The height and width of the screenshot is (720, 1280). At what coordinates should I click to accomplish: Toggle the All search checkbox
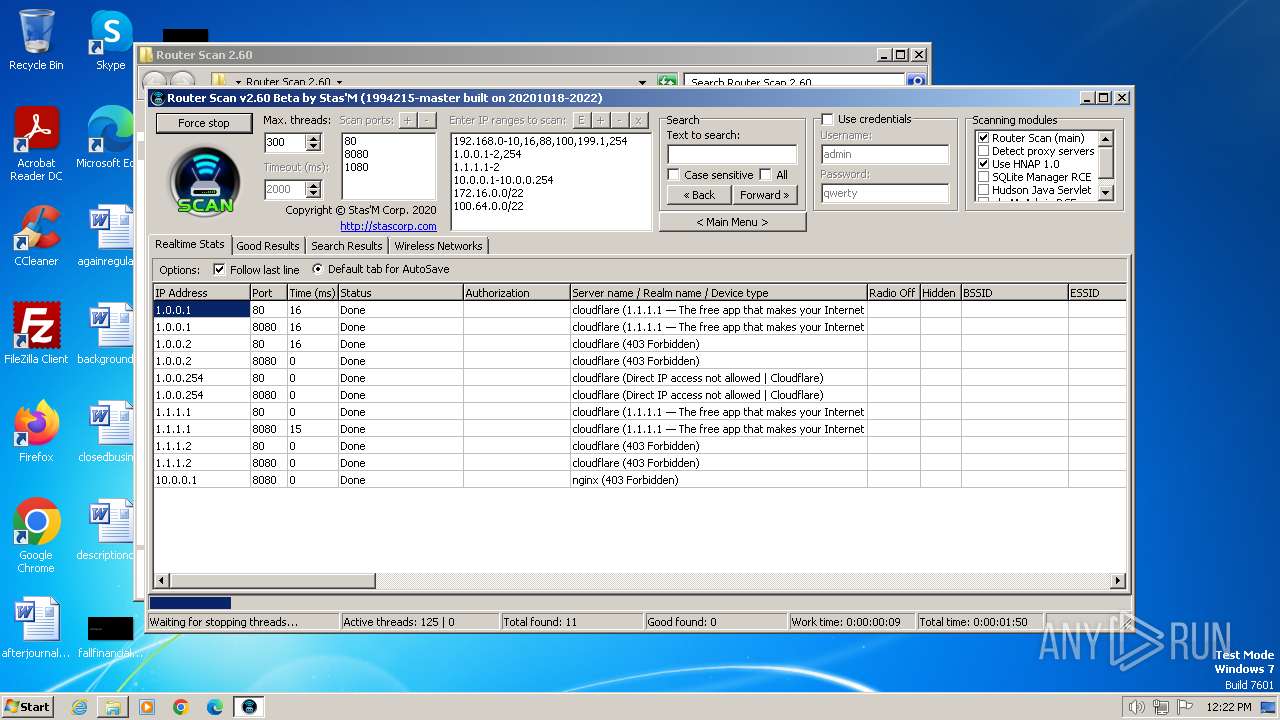pyautogui.click(x=765, y=175)
